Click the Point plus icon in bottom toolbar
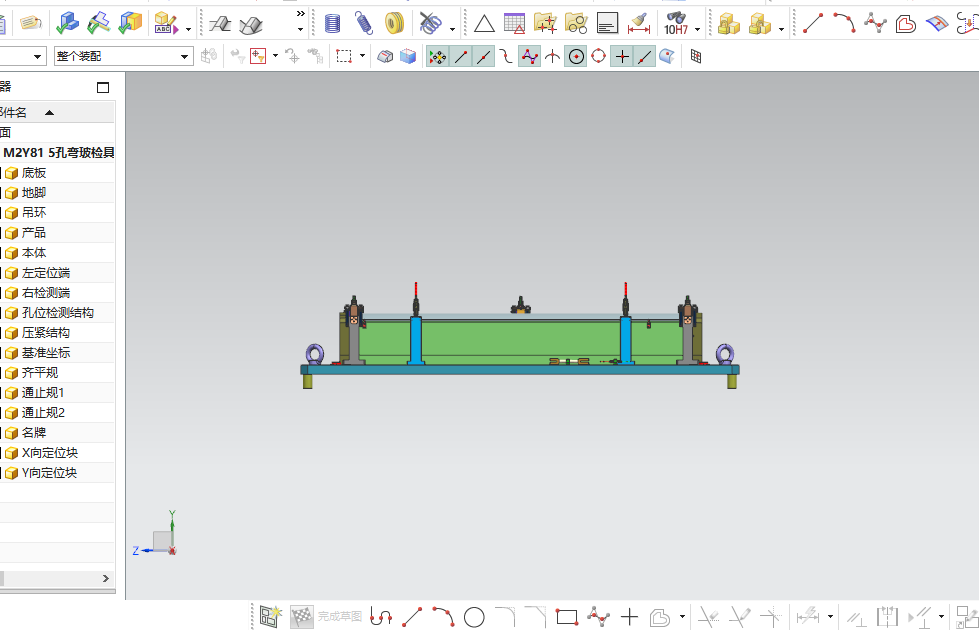The image size is (979, 630). [629, 618]
